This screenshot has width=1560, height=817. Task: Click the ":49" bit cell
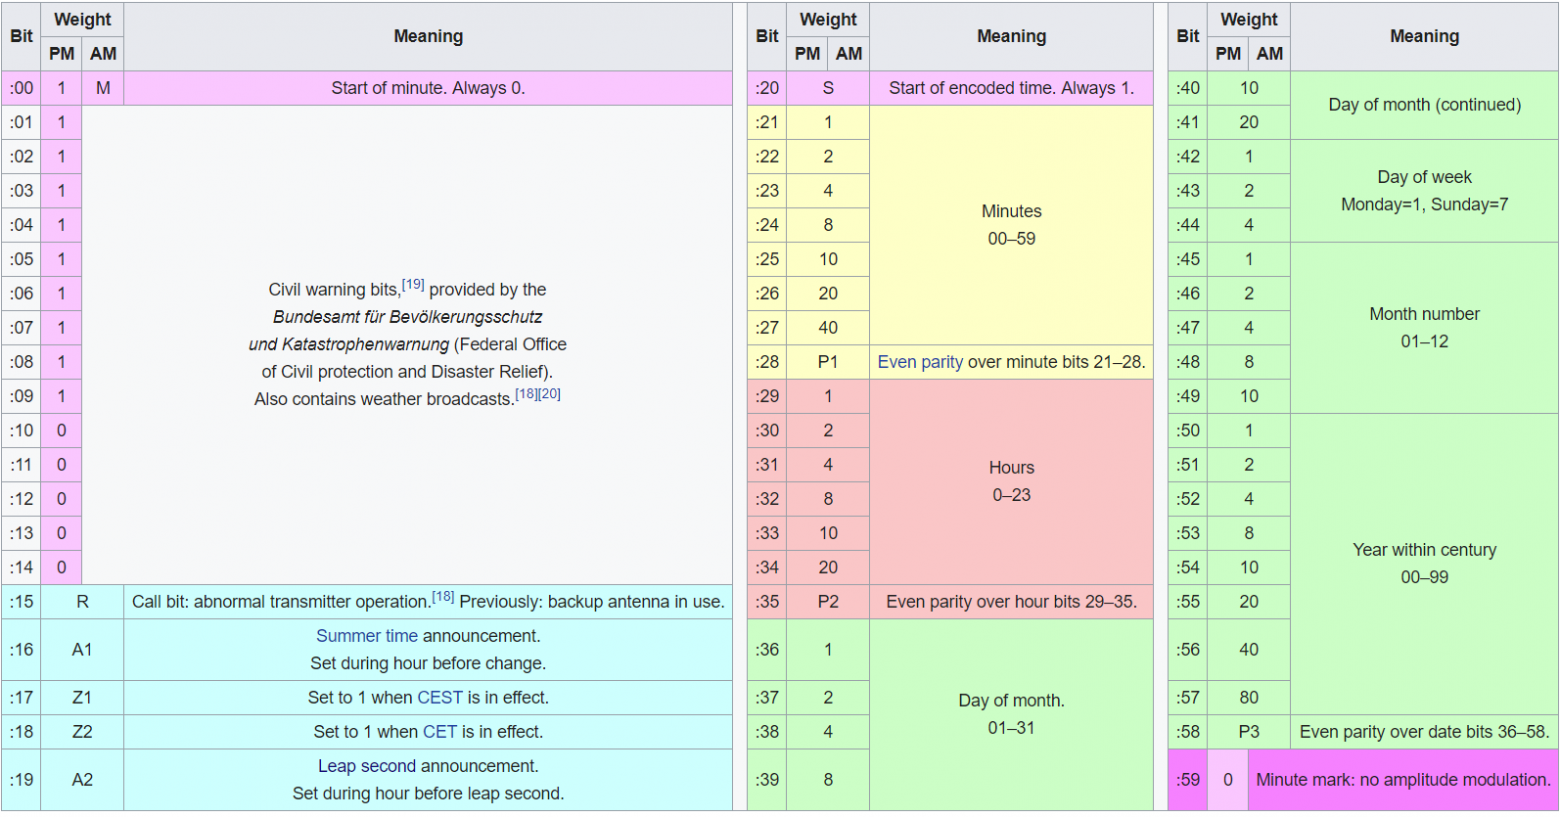[1188, 396]
